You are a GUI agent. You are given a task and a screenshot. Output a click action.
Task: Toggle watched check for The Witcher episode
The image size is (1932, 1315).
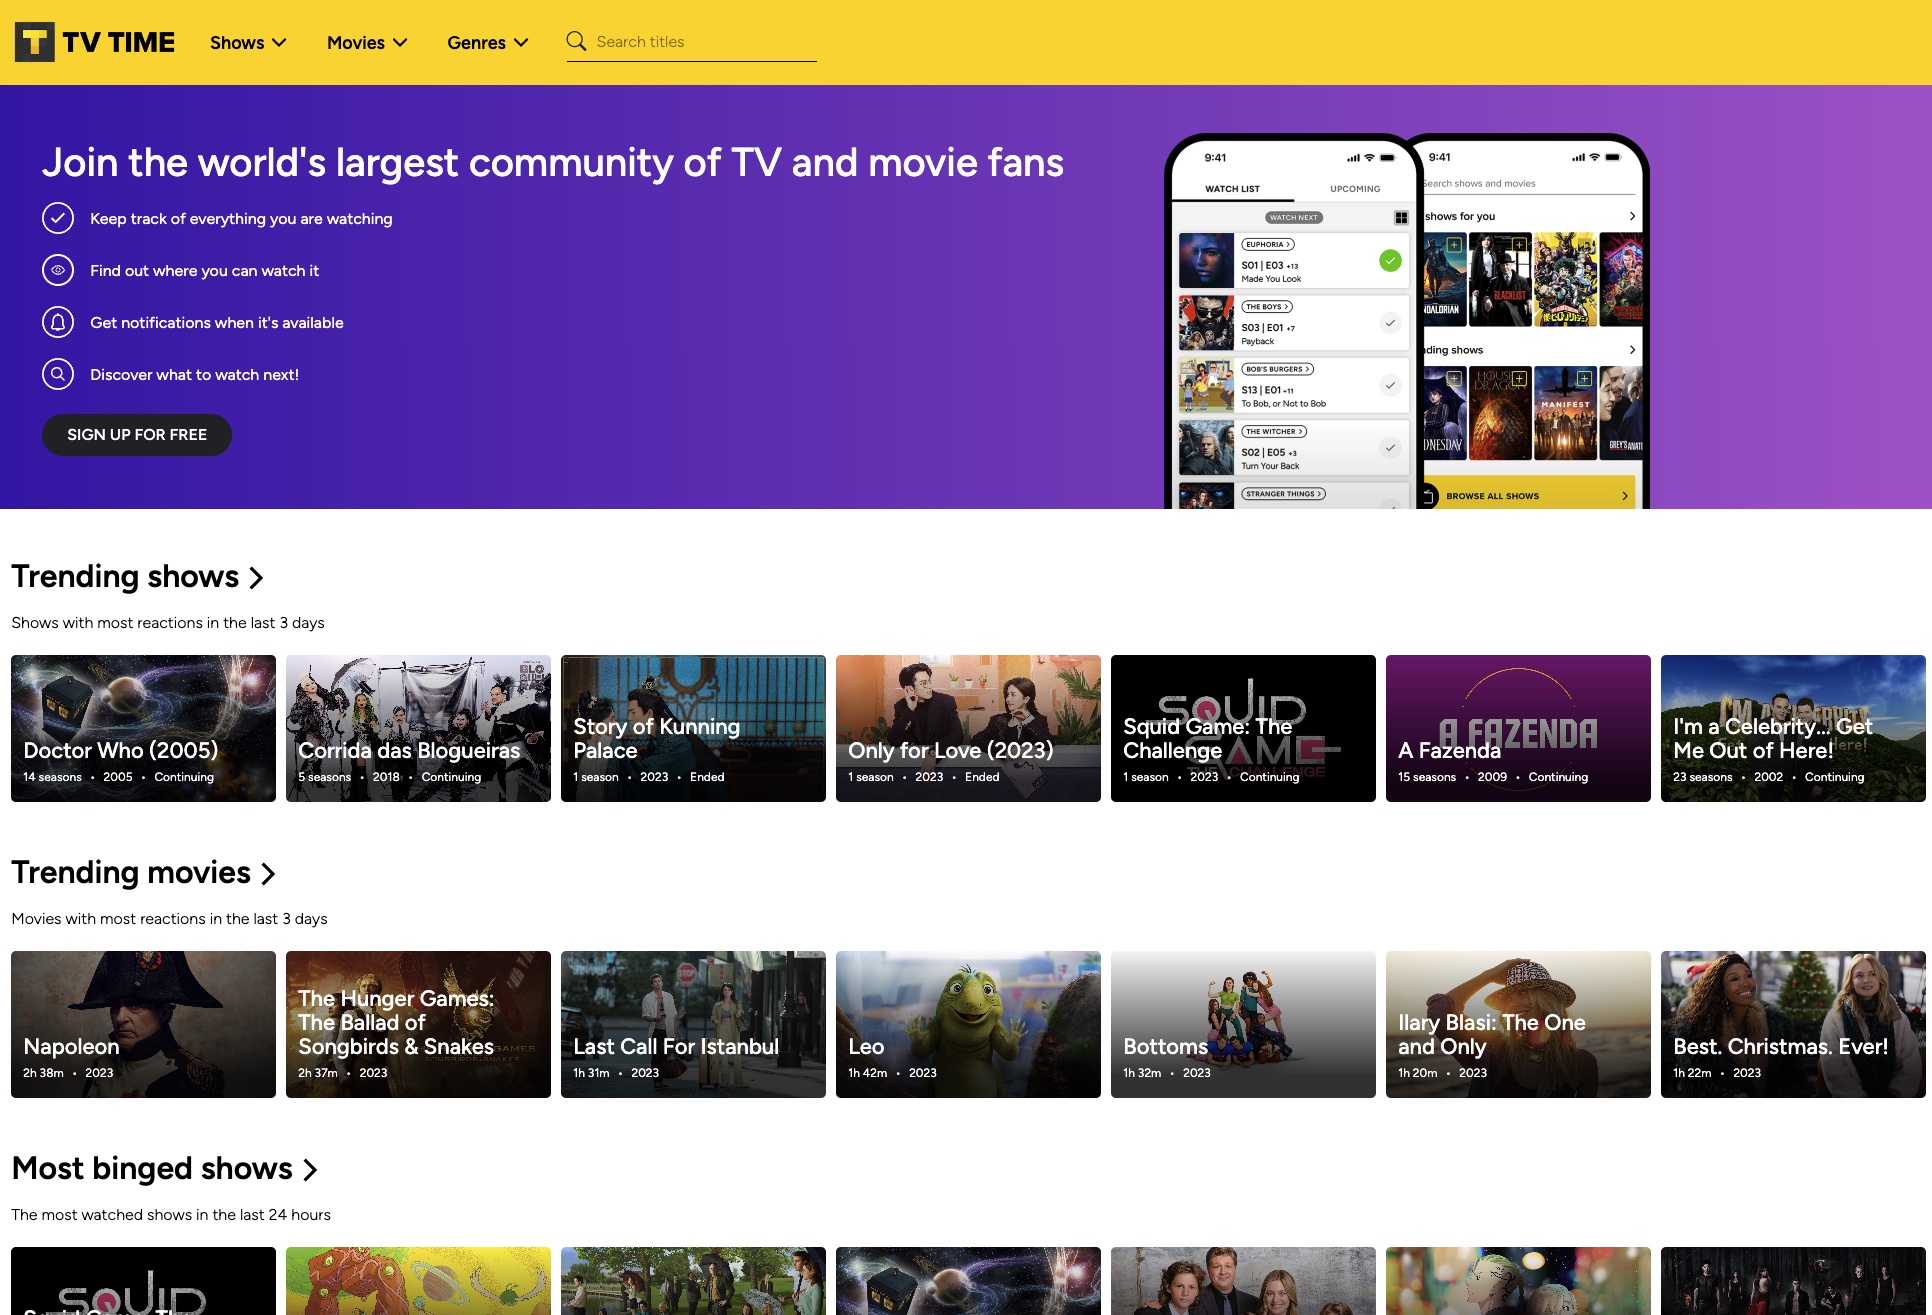point(1390,447)
